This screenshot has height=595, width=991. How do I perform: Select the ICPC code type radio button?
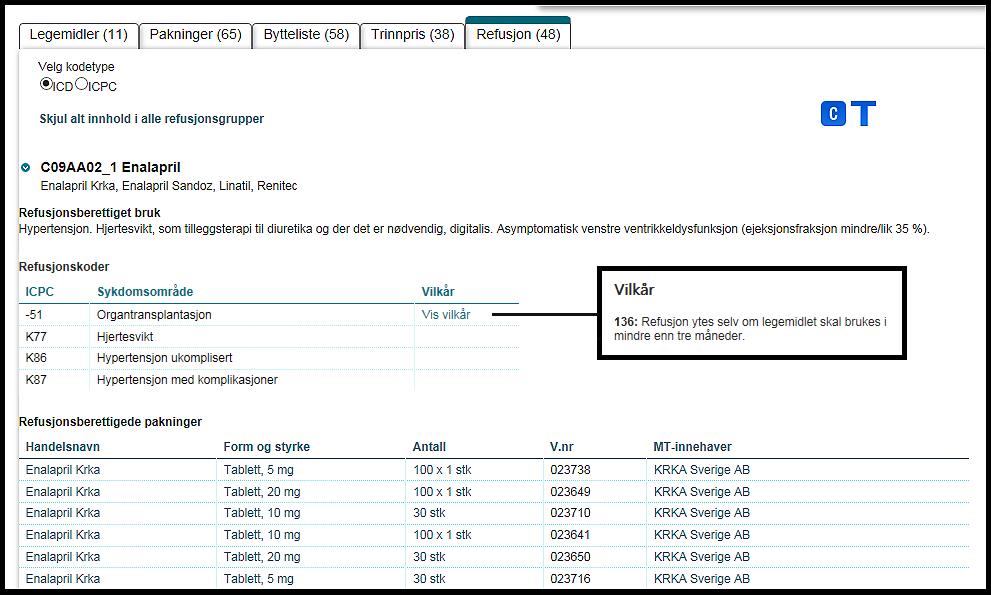(81, 85)
